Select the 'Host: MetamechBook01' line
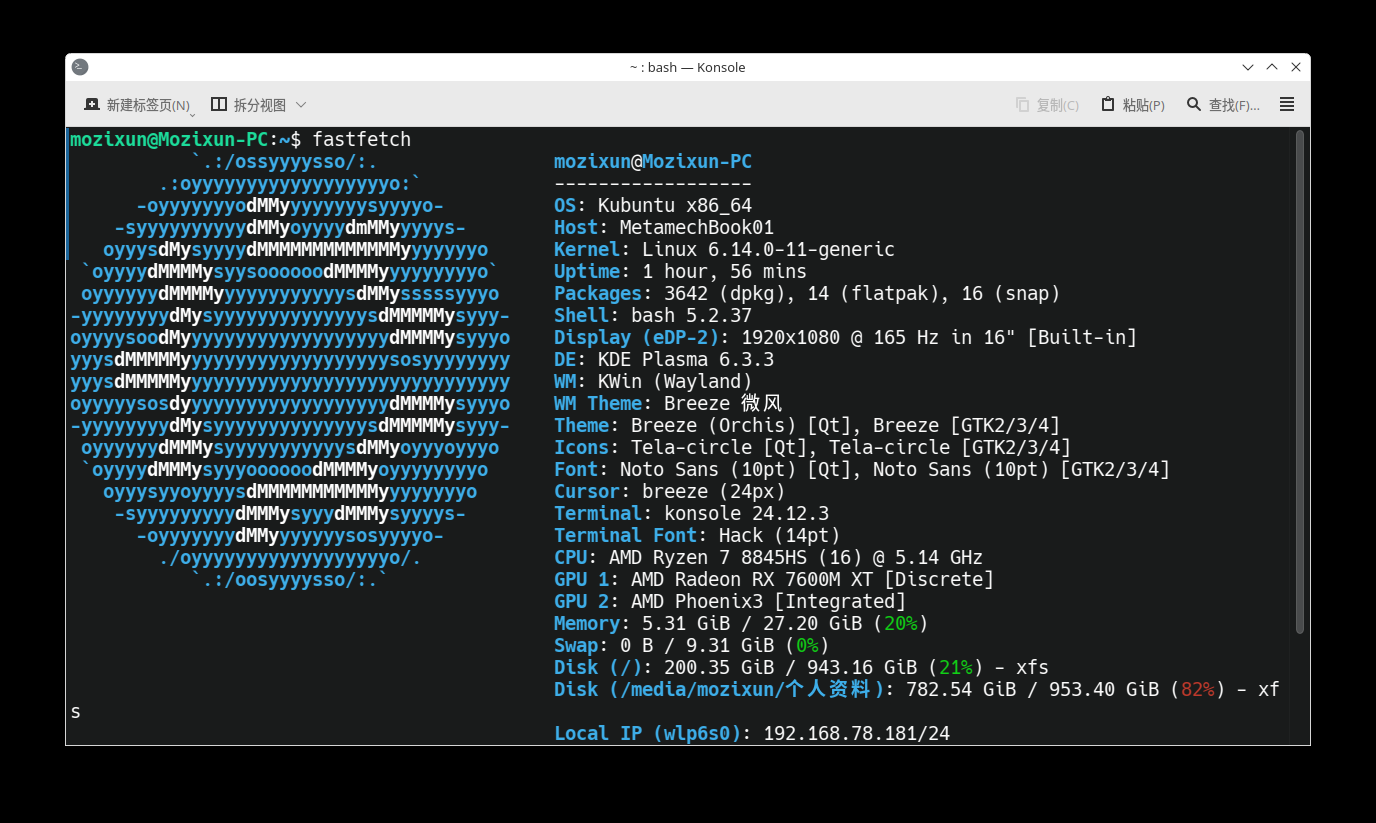This screenshot has width=1376, height=823. click(664, 227)
